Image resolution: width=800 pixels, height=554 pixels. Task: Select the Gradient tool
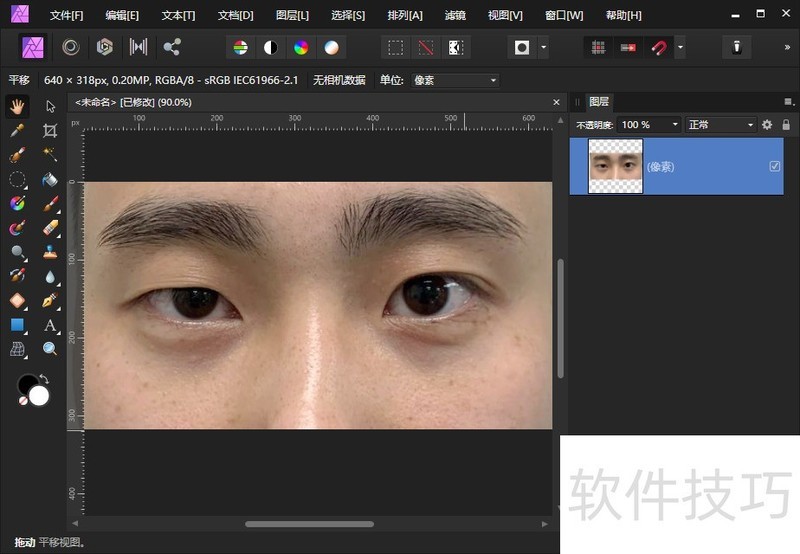17,204
